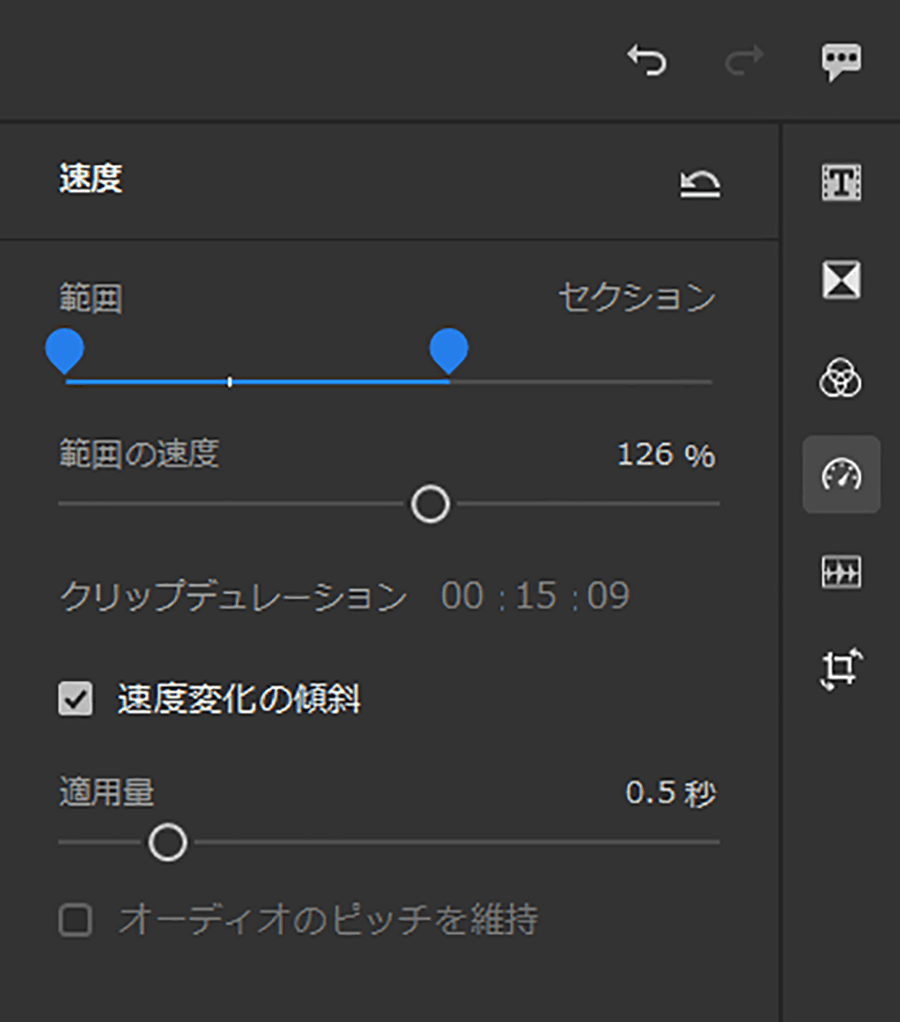Screen dimensions: 900x1022
Task: Uncheck the 速度変化の傾斜 checkbox
Action: [x=76, y=699]
